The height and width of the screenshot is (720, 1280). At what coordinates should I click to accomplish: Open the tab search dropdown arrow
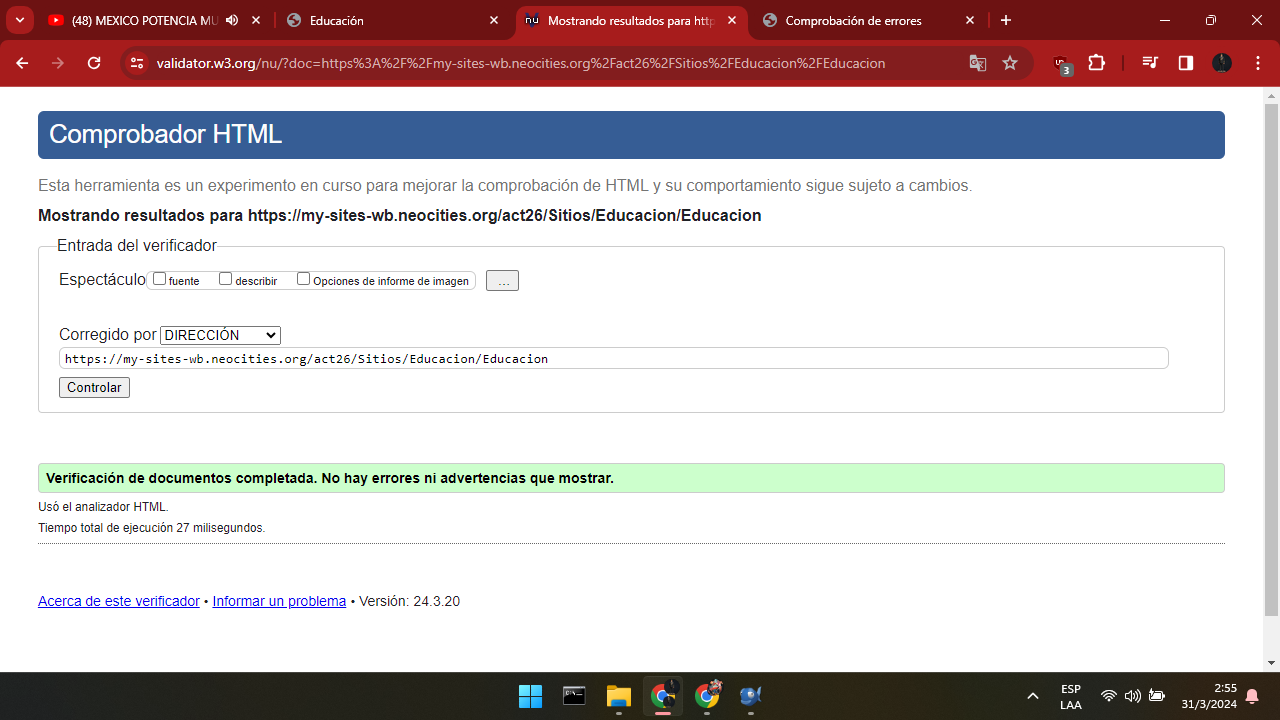[19, 20]
